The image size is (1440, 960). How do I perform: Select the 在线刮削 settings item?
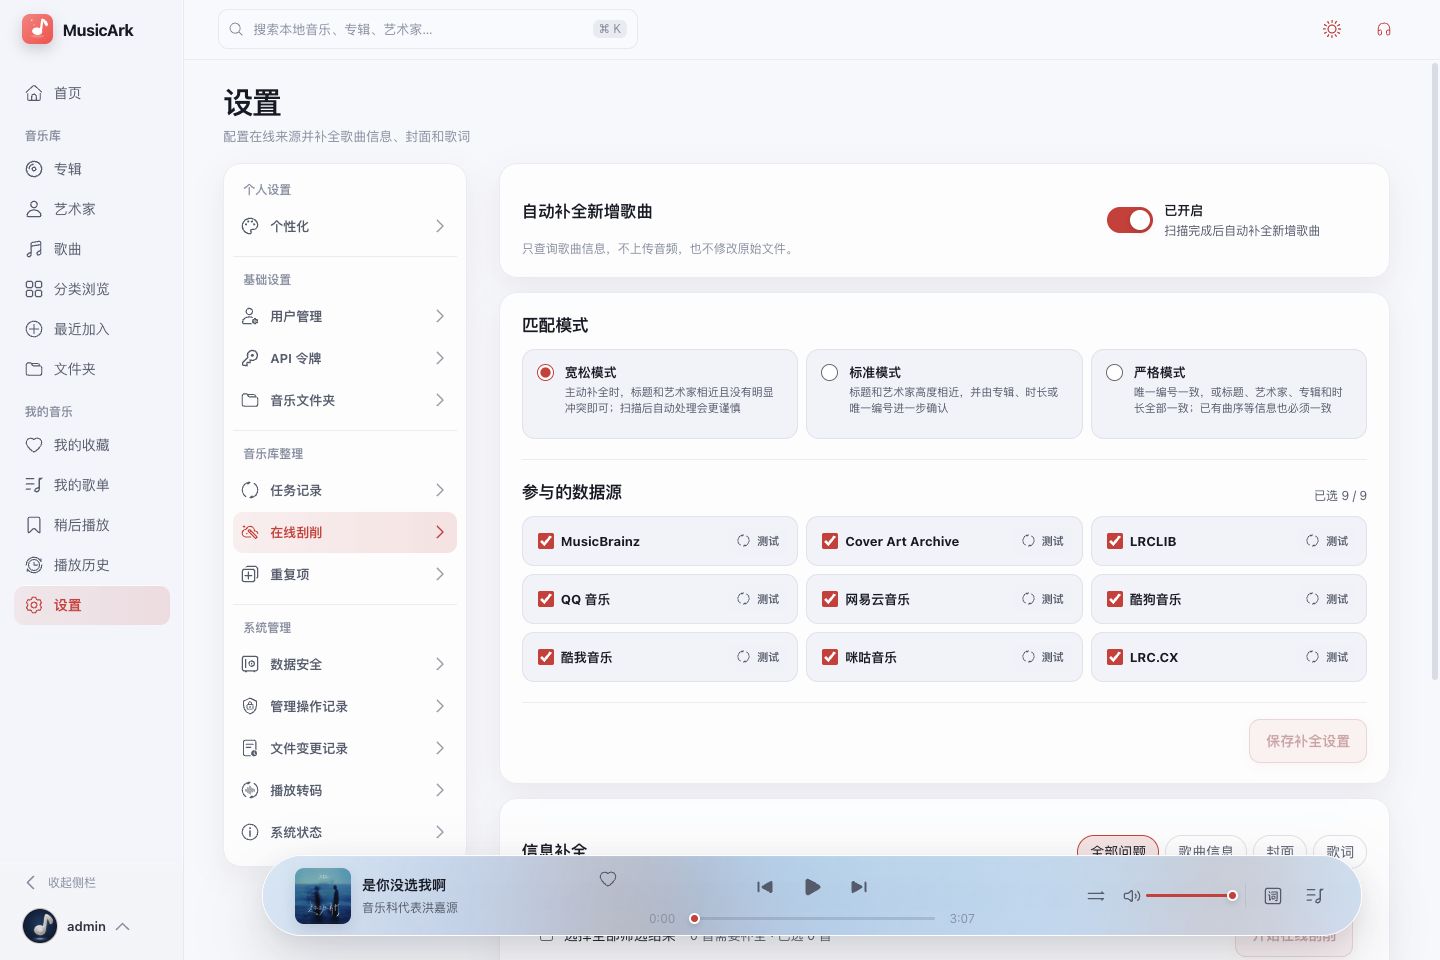pos(345,532)
